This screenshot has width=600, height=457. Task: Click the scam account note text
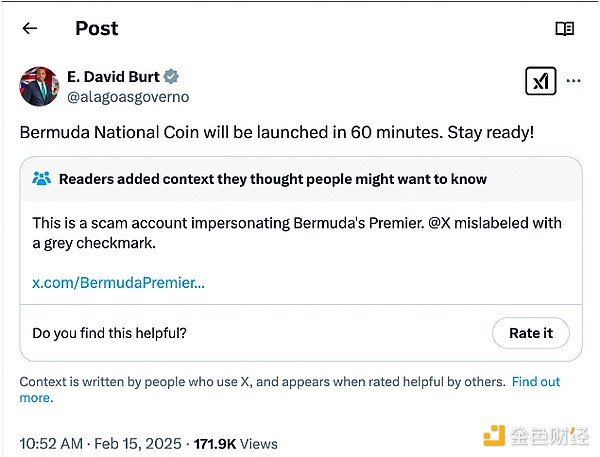click(x=200, y=223)
